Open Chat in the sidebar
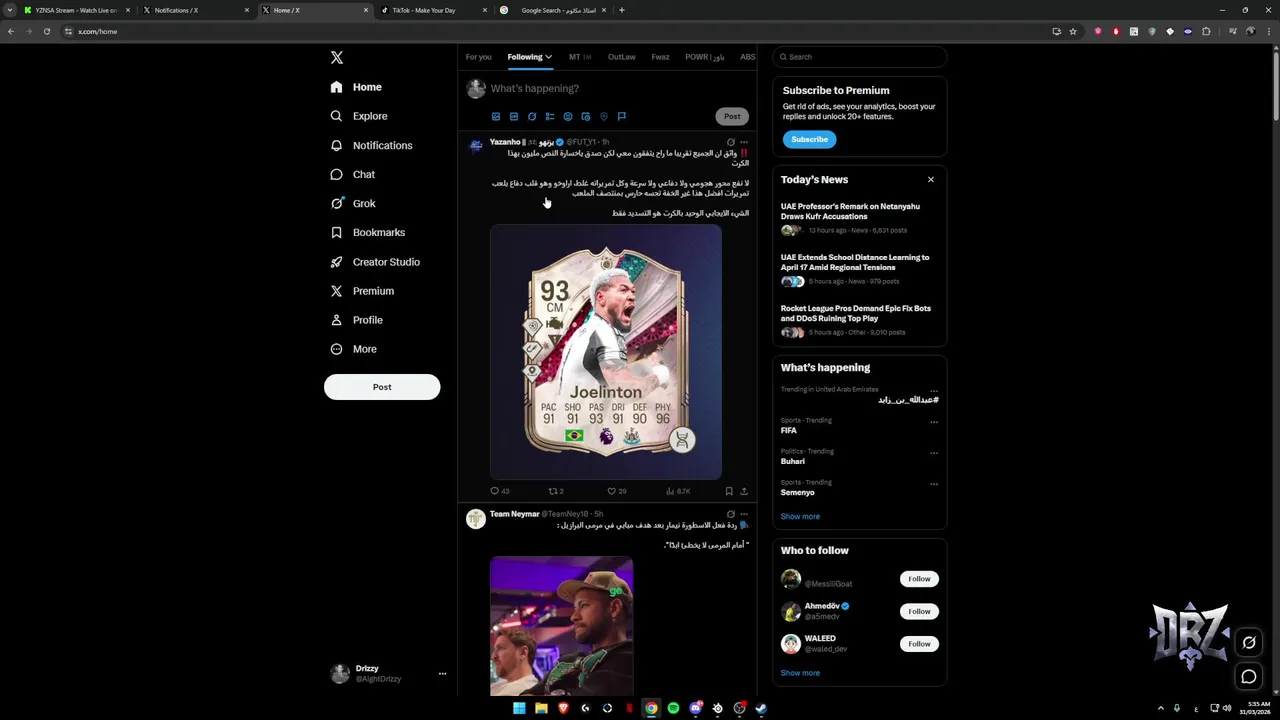 point(353,174)
